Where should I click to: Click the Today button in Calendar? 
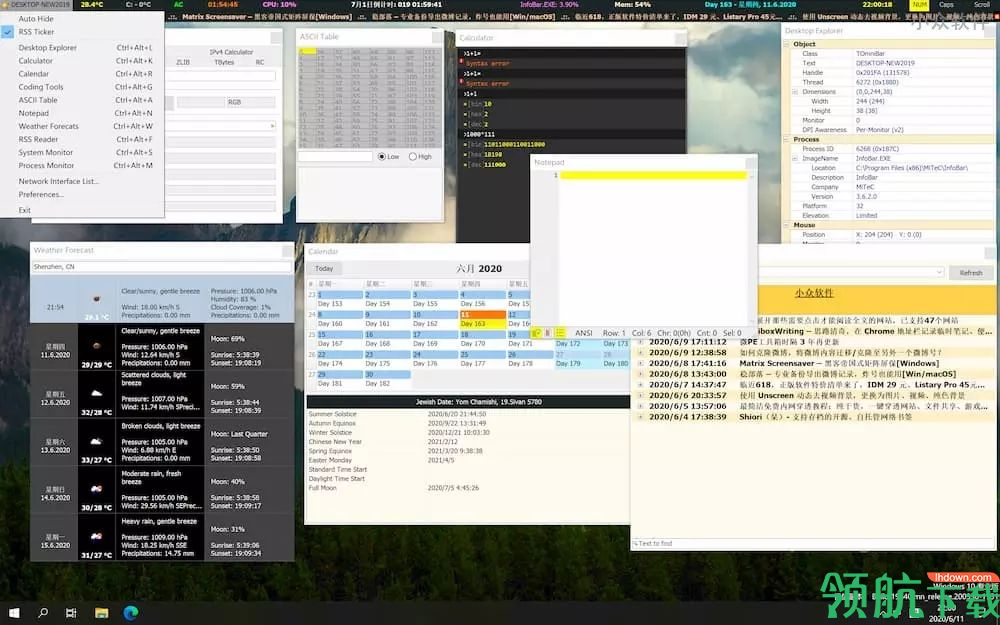324,268
